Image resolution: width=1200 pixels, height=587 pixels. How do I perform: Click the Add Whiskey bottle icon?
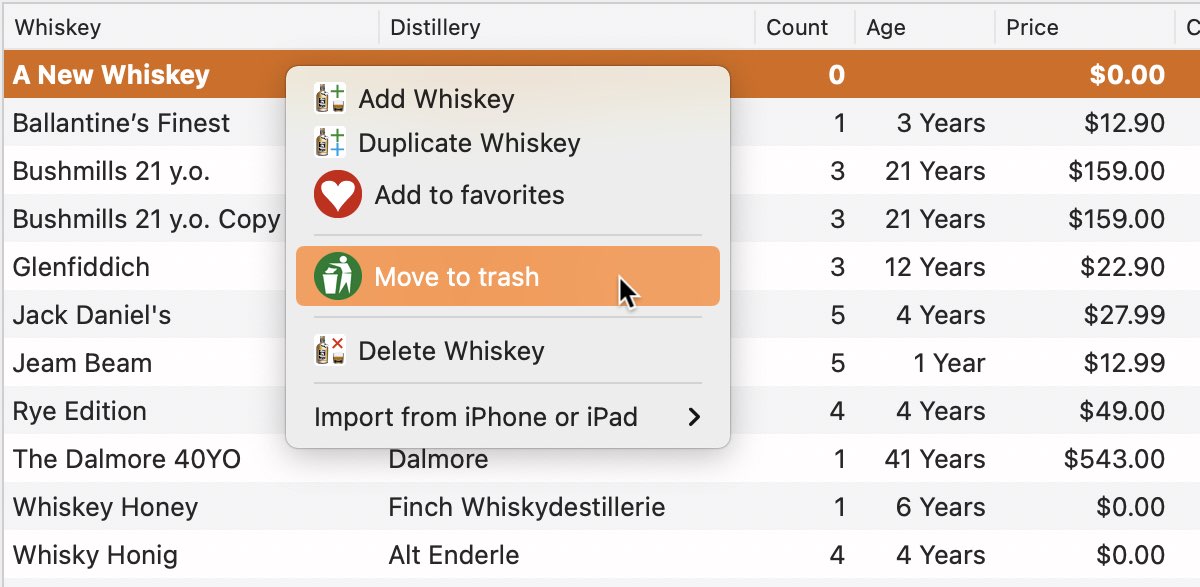coord(329,99)
